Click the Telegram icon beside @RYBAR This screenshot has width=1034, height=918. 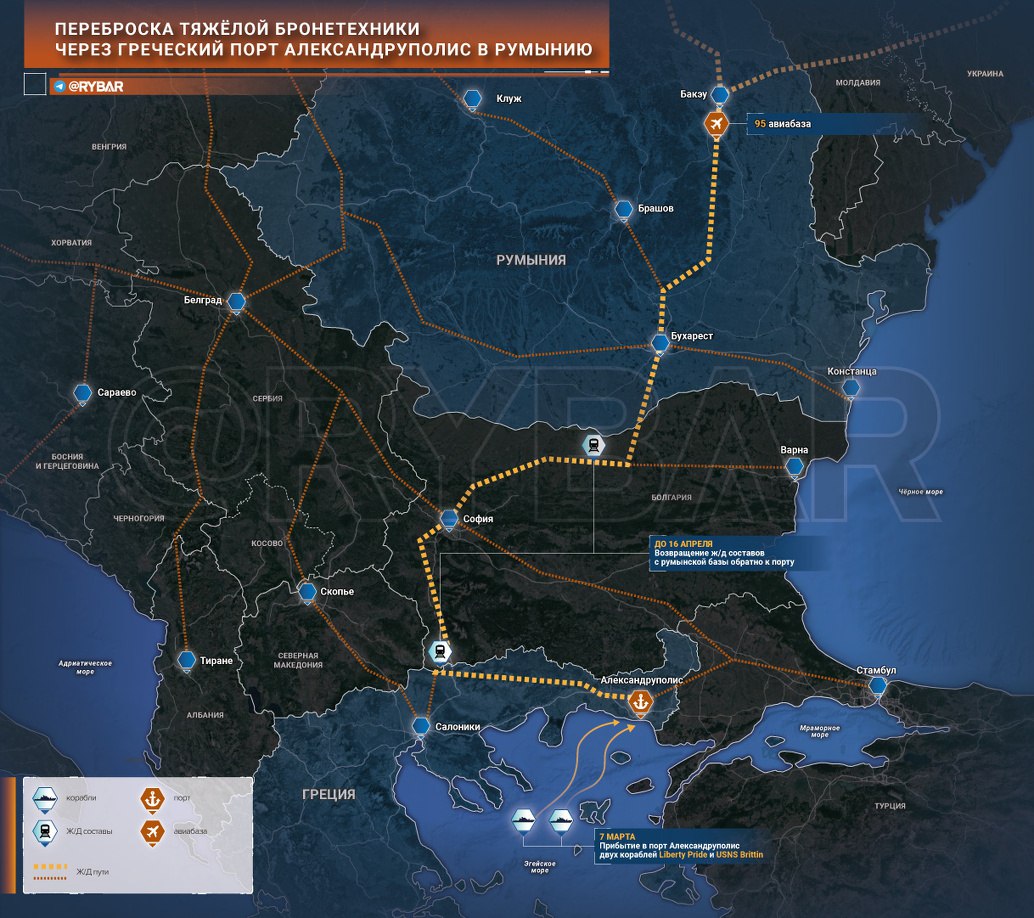(x=59, y=87)
